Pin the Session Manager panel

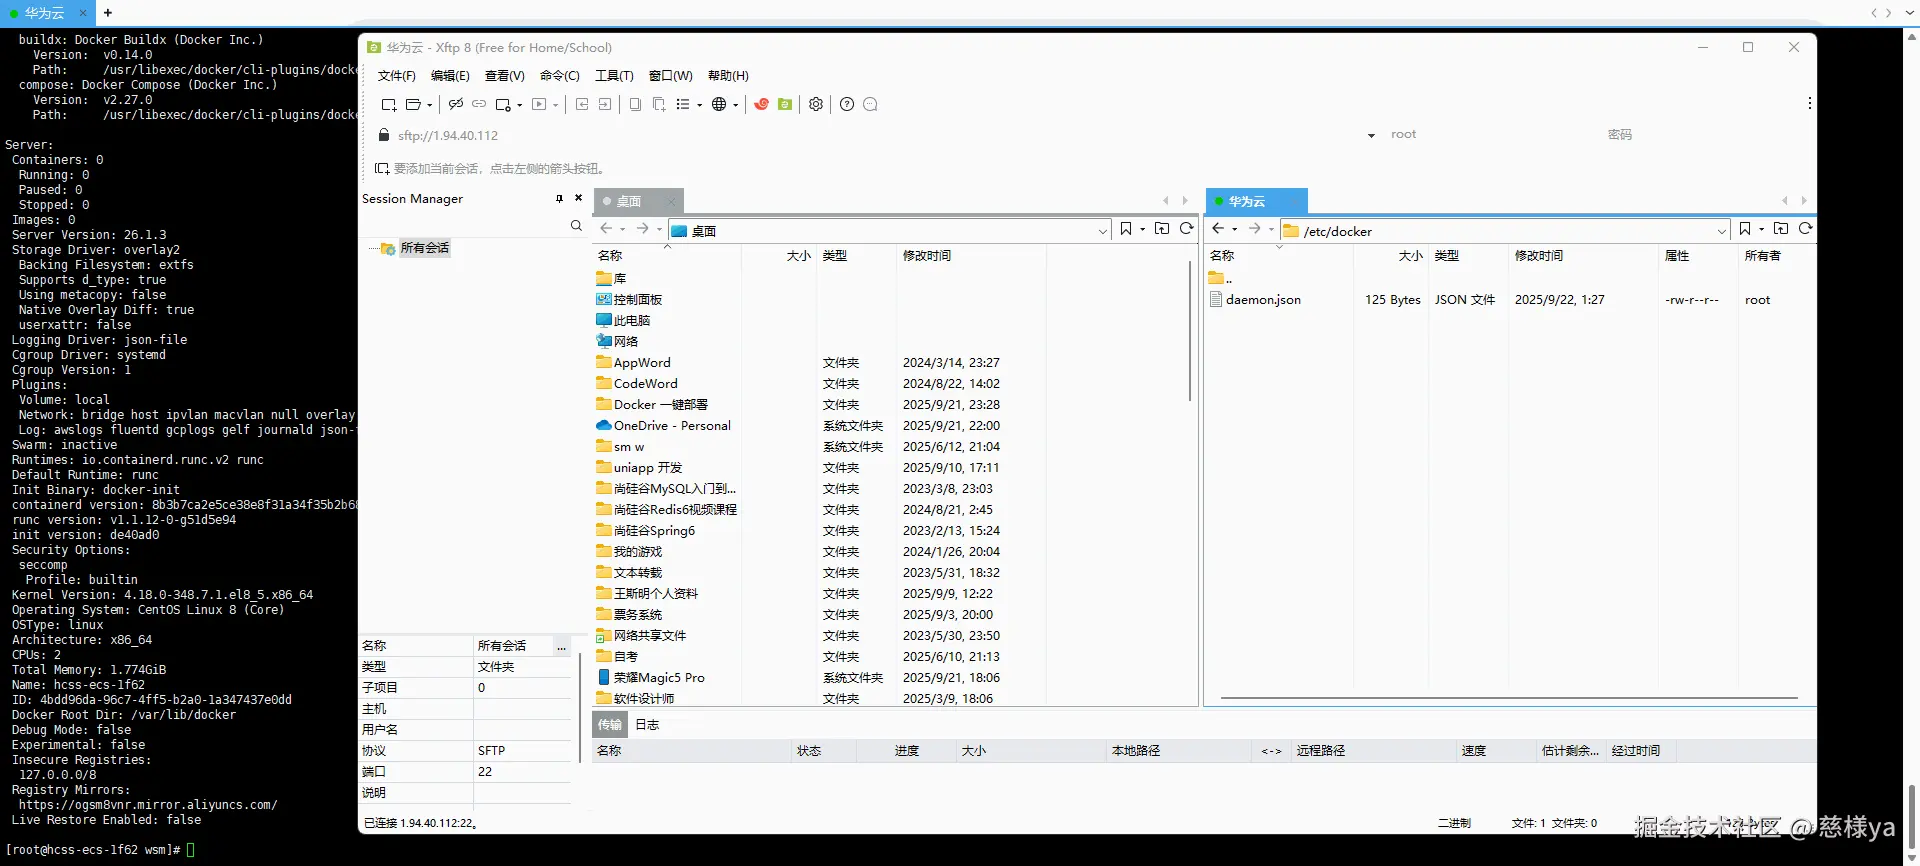559,199
